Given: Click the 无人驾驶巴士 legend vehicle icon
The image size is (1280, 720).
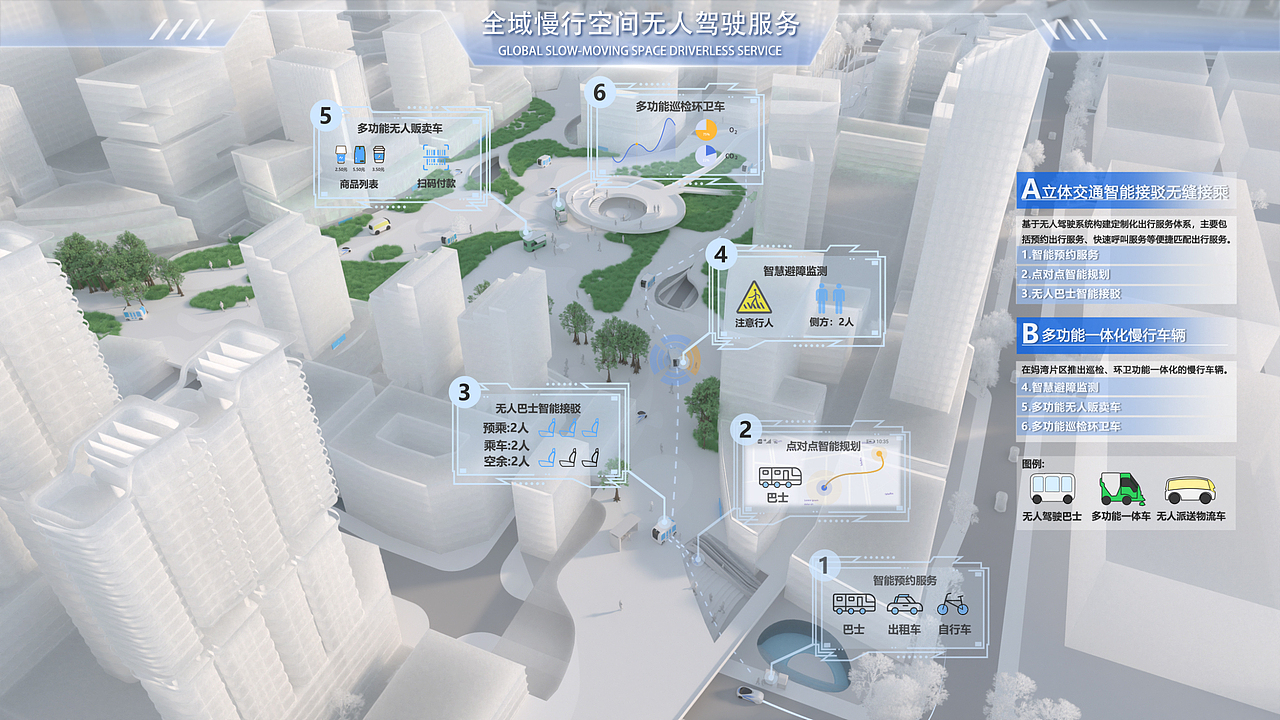Looking at the screenshot, I should 1051,489.
